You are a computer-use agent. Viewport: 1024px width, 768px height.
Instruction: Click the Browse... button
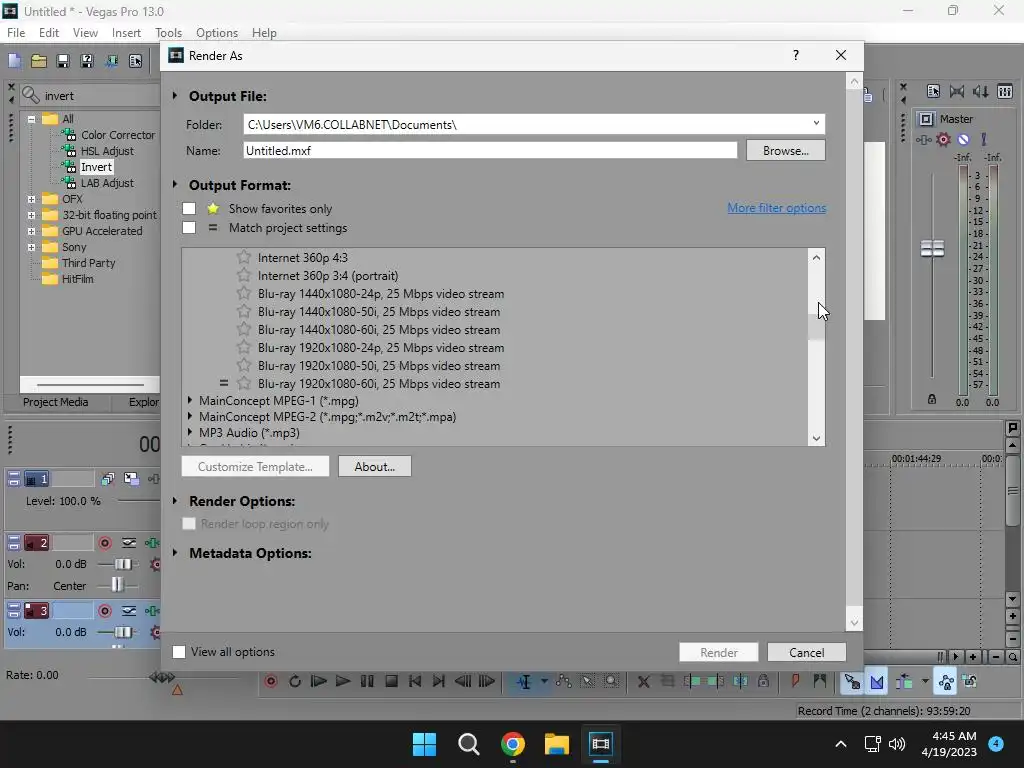pos(786,150)
